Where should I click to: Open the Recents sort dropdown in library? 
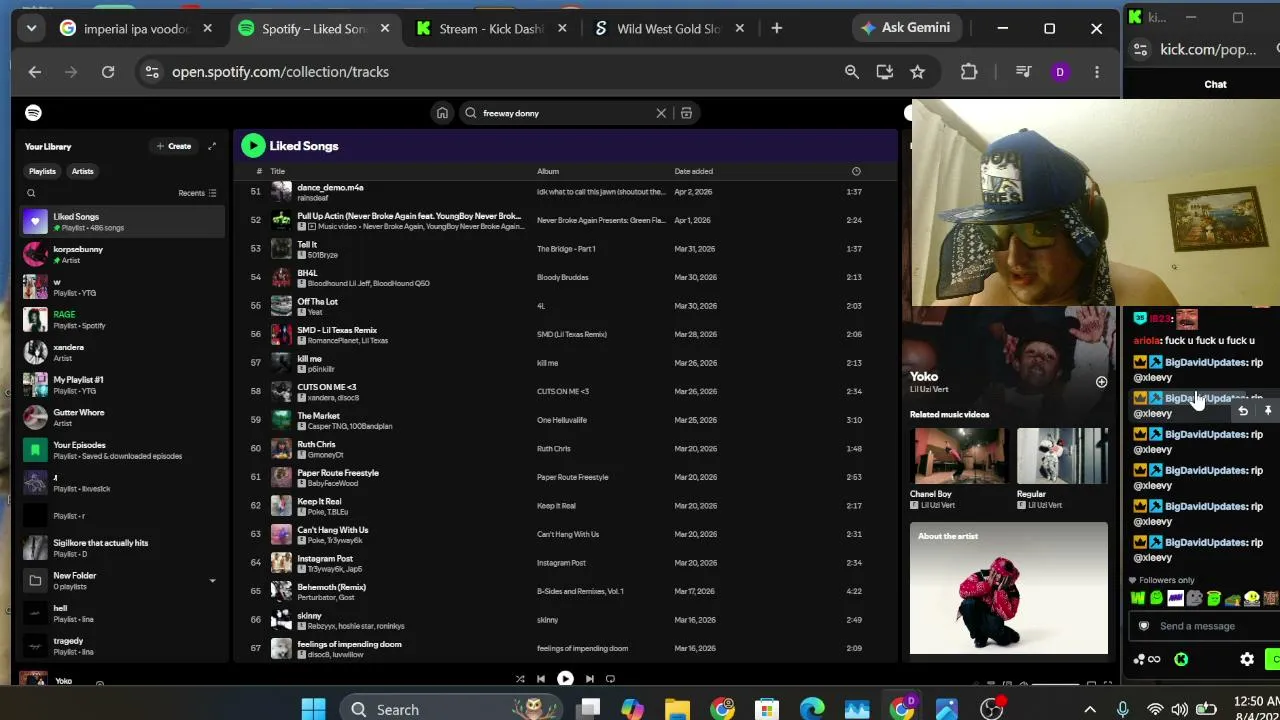tap(197, 193)
